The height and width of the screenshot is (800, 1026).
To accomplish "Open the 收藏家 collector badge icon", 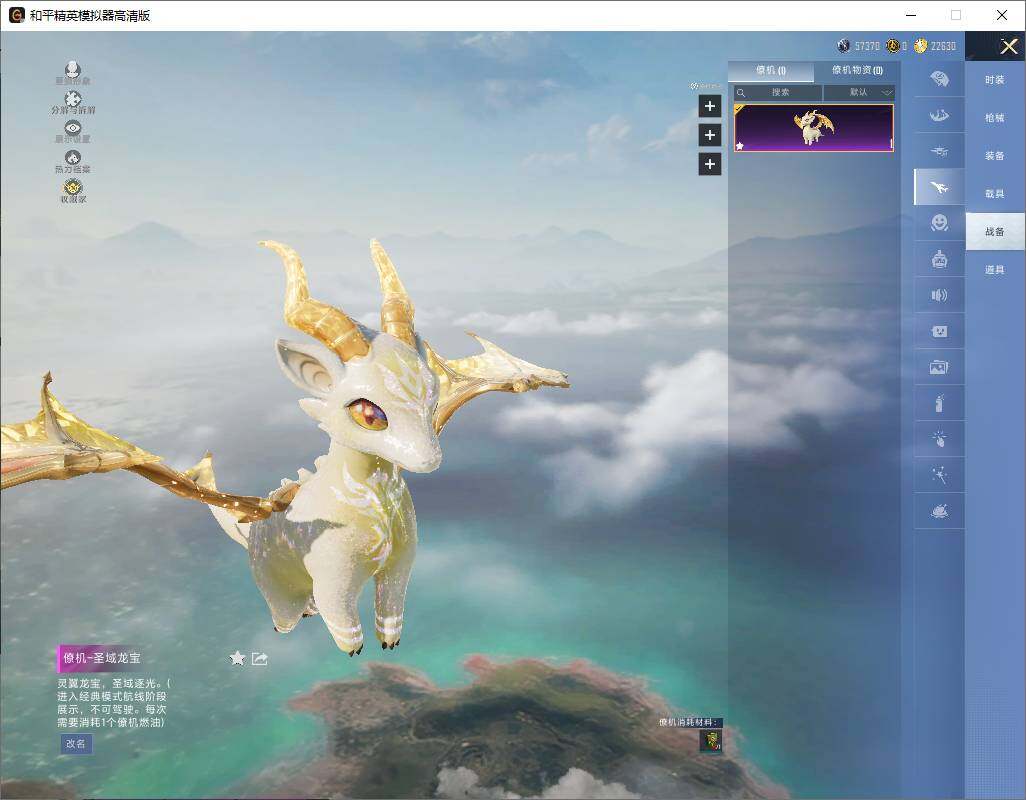I will point(73,188).
